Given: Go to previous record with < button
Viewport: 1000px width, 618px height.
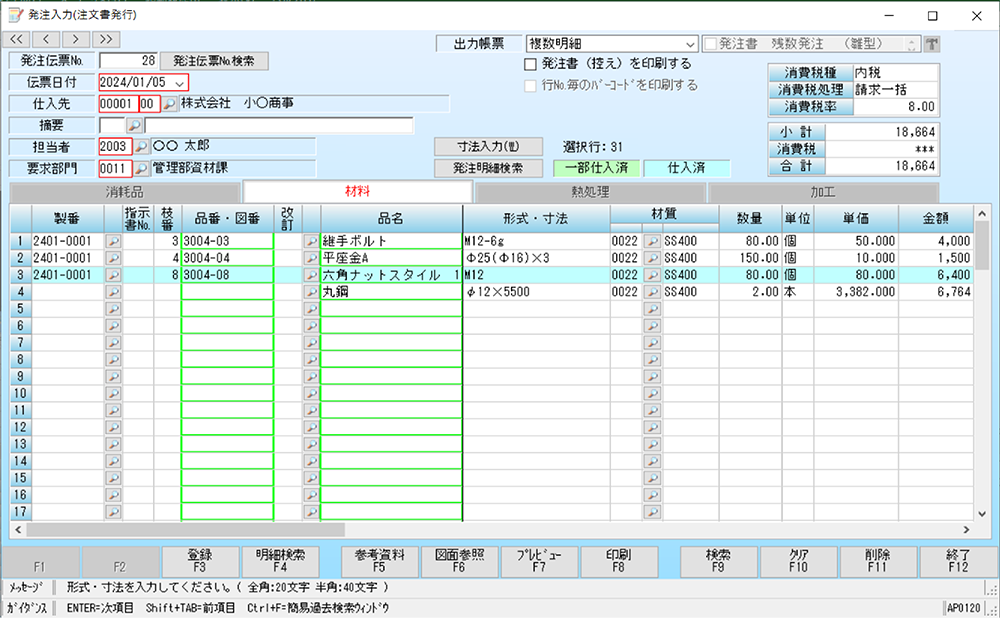Looking at the screenshot, I should tap(46, 40).
